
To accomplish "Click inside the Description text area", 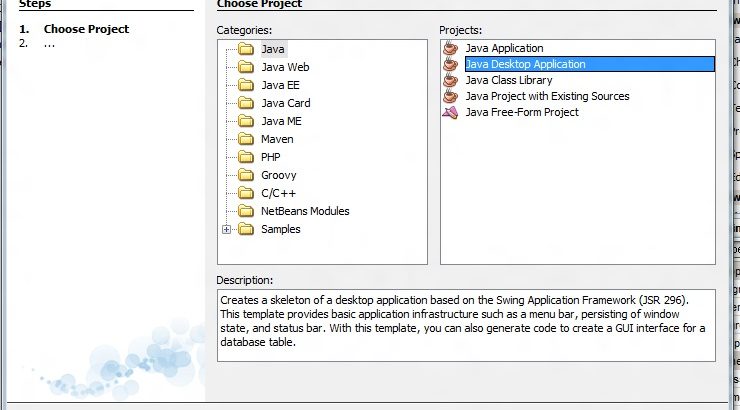I will (466, 325).
